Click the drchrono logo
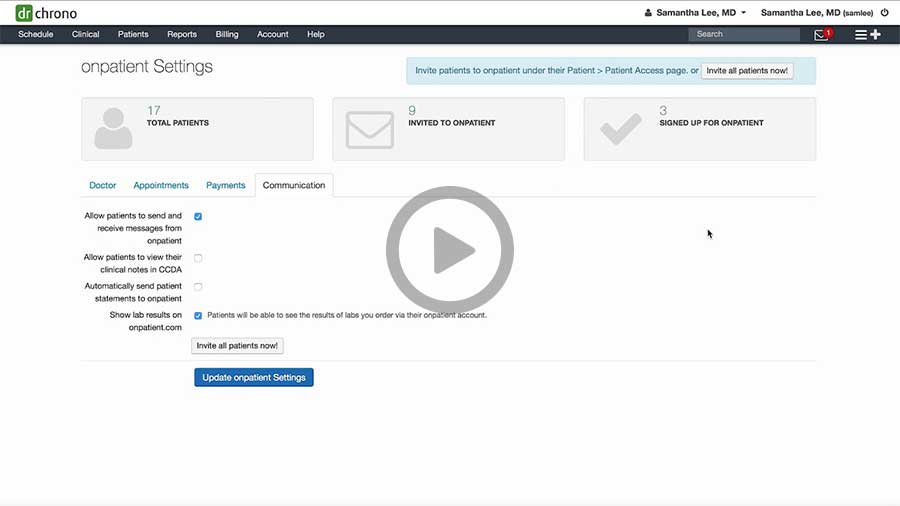 tap(46, 13)
